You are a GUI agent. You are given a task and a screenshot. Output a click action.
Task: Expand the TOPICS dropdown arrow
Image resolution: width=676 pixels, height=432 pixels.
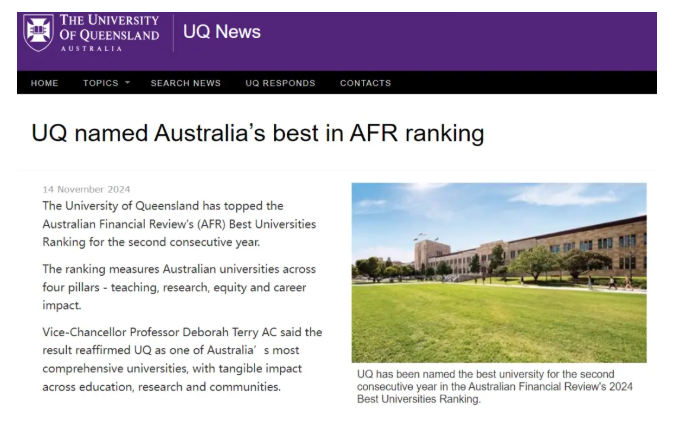point(127,82)
